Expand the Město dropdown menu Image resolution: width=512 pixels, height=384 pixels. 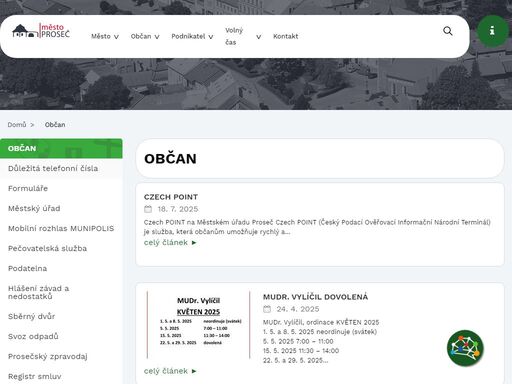click(105, 36)
